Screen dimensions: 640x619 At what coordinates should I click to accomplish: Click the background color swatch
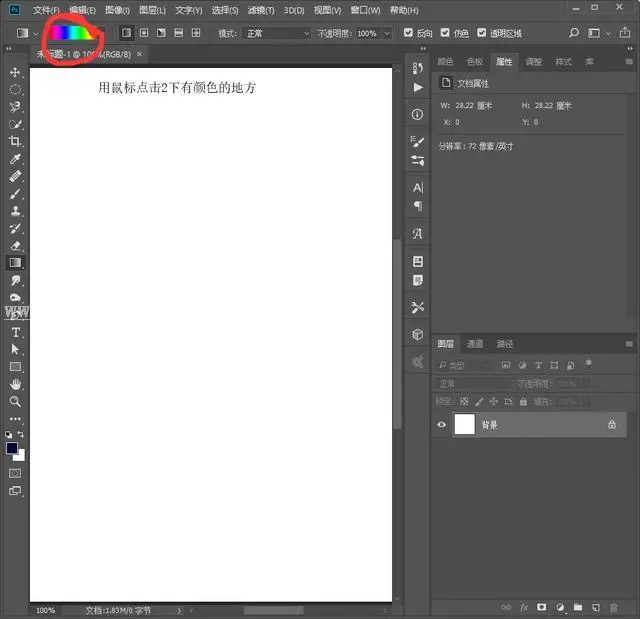pyautogui.click(x=20, y=456)
